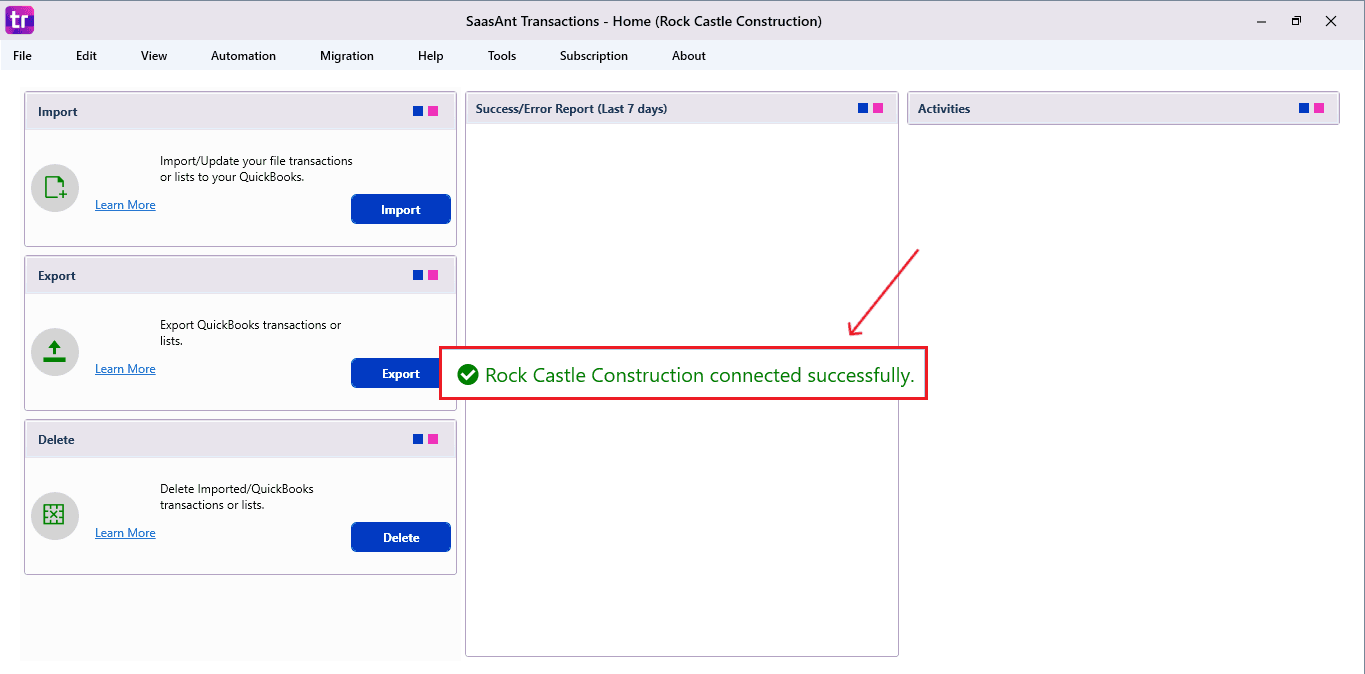Click the Delete grid icon
1365x674 pixels.
point(55,516)
